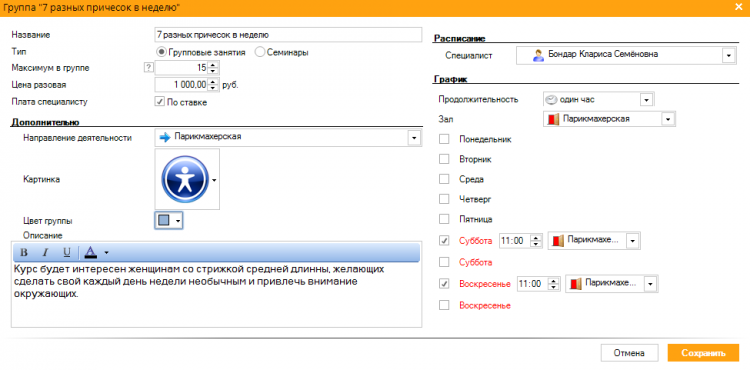Viewport: 750px width, 370px height.
Task: Uncheck the По ставке checkbox
Action: [x=160, y=102]
